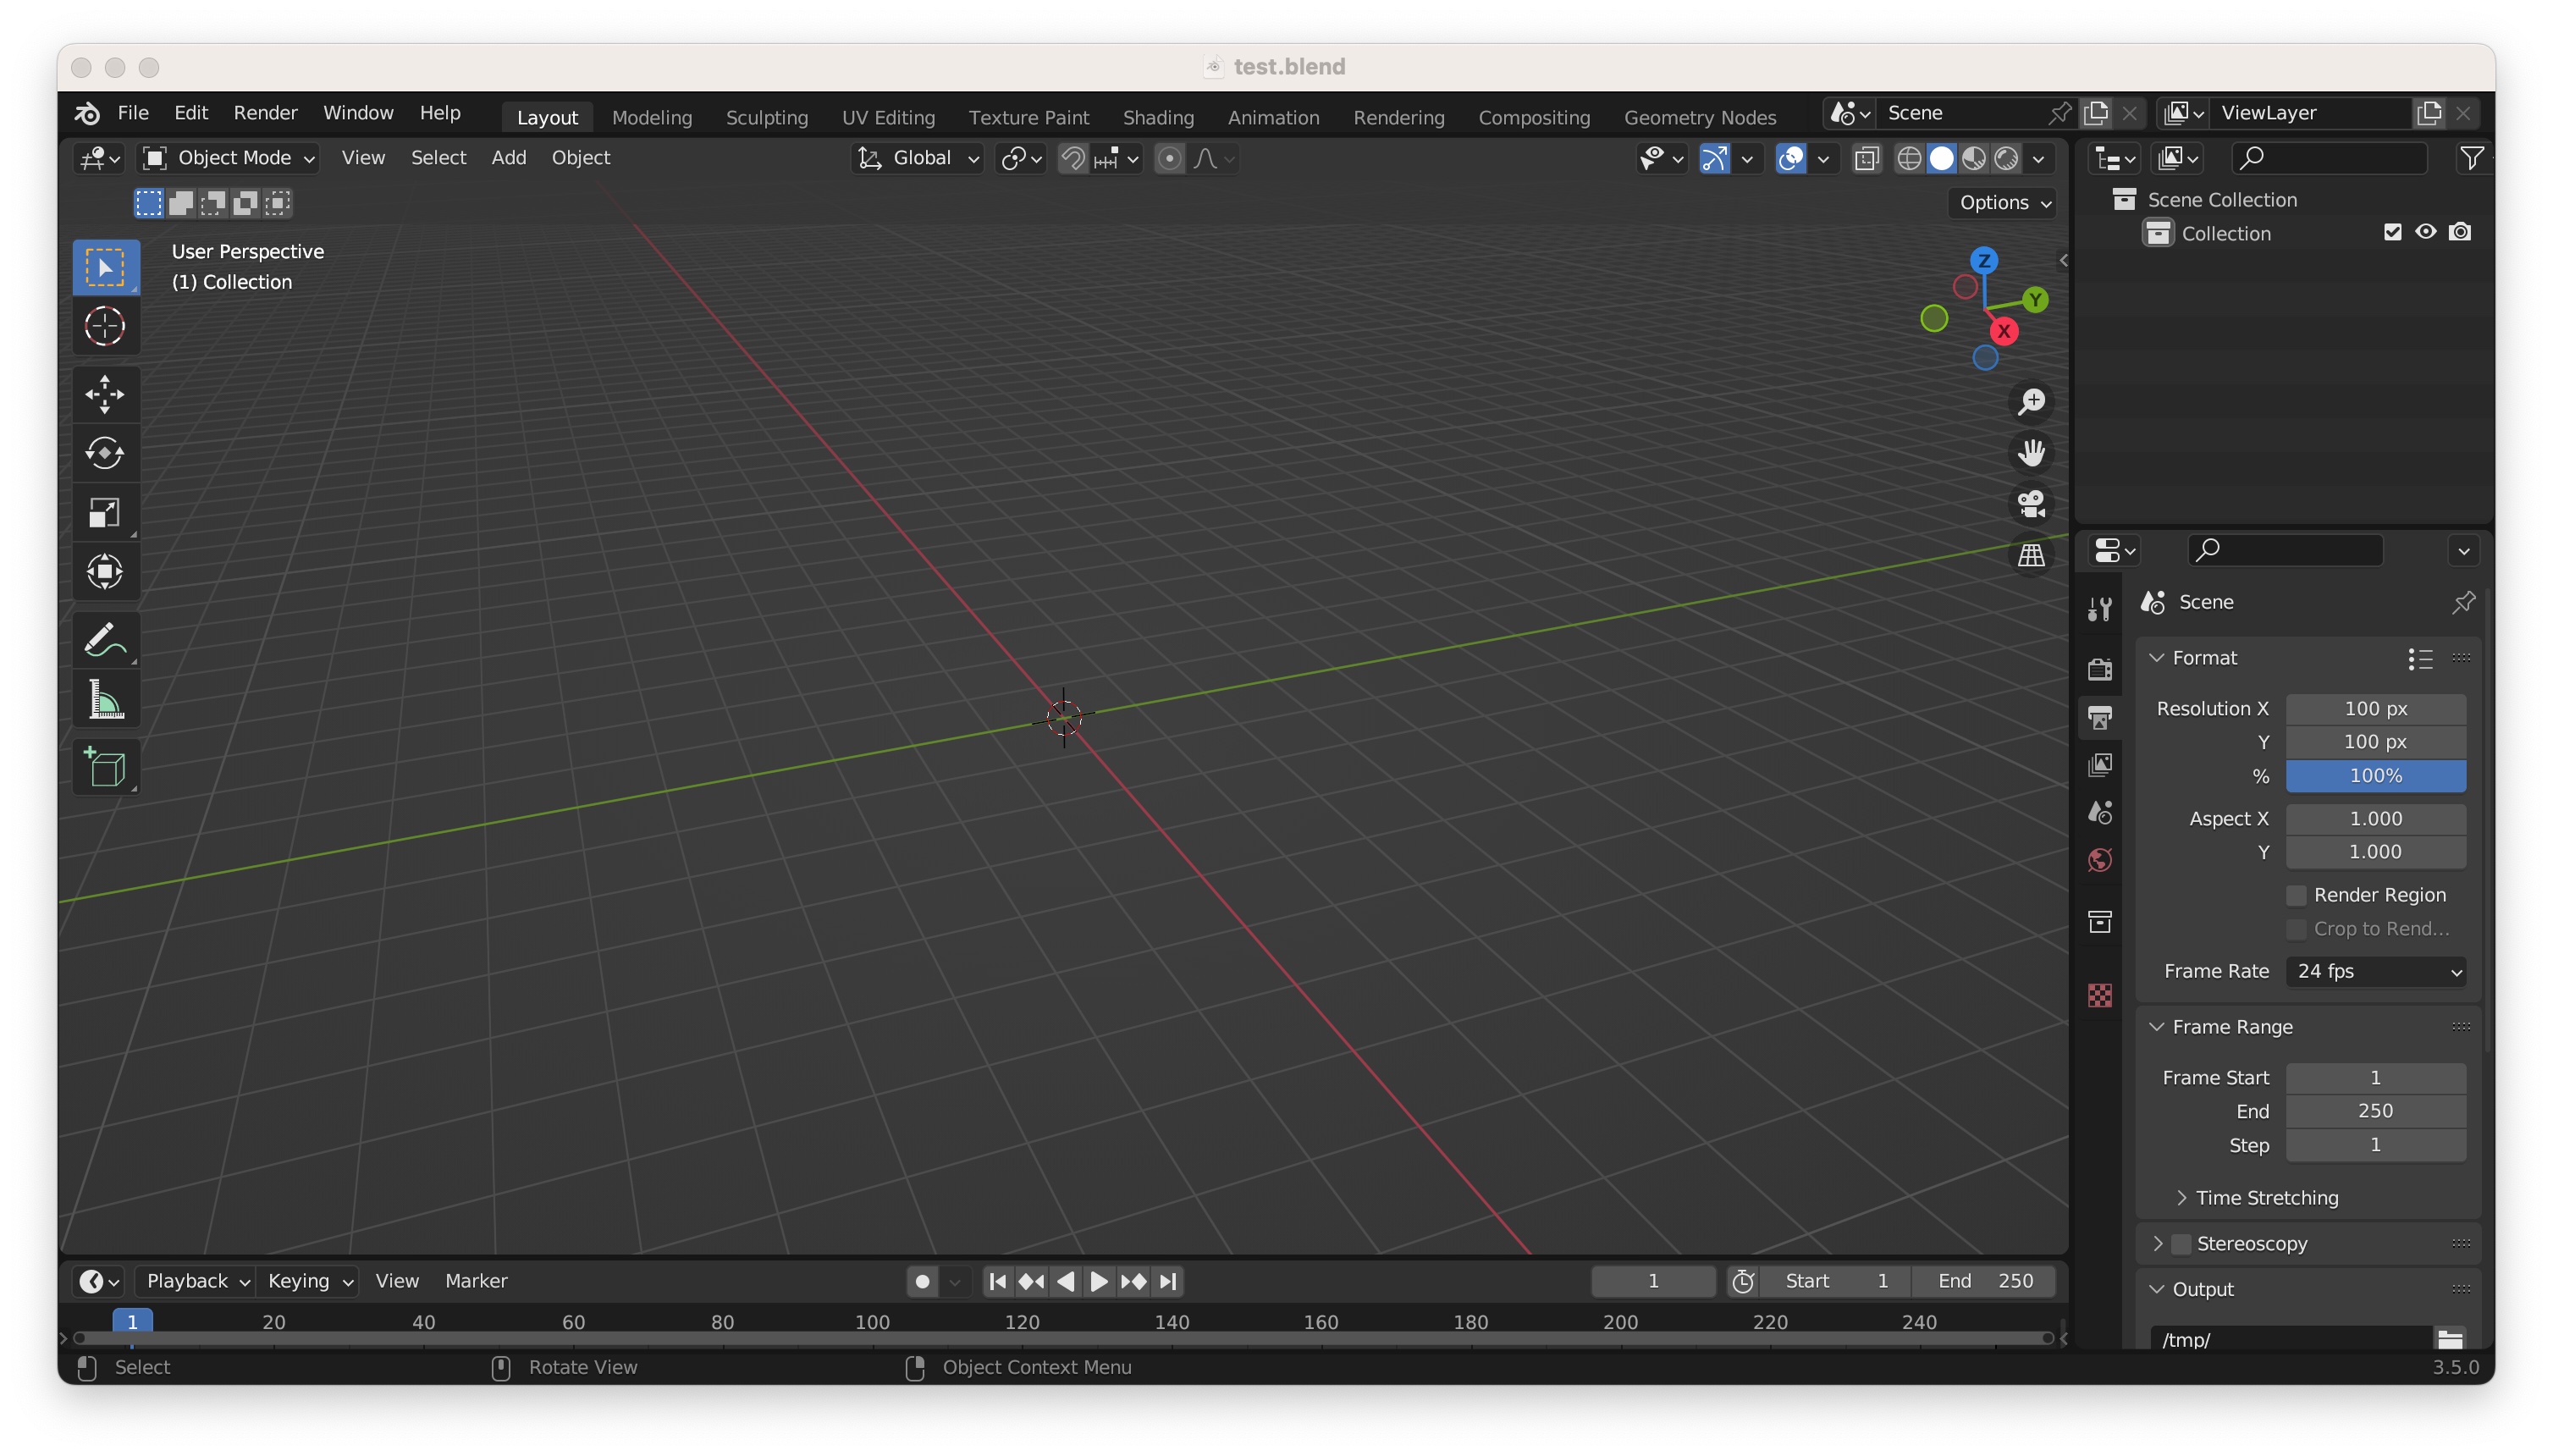Toggle the camera view icon
The image size is (2553, 1456).
(x=2031, y=504)
